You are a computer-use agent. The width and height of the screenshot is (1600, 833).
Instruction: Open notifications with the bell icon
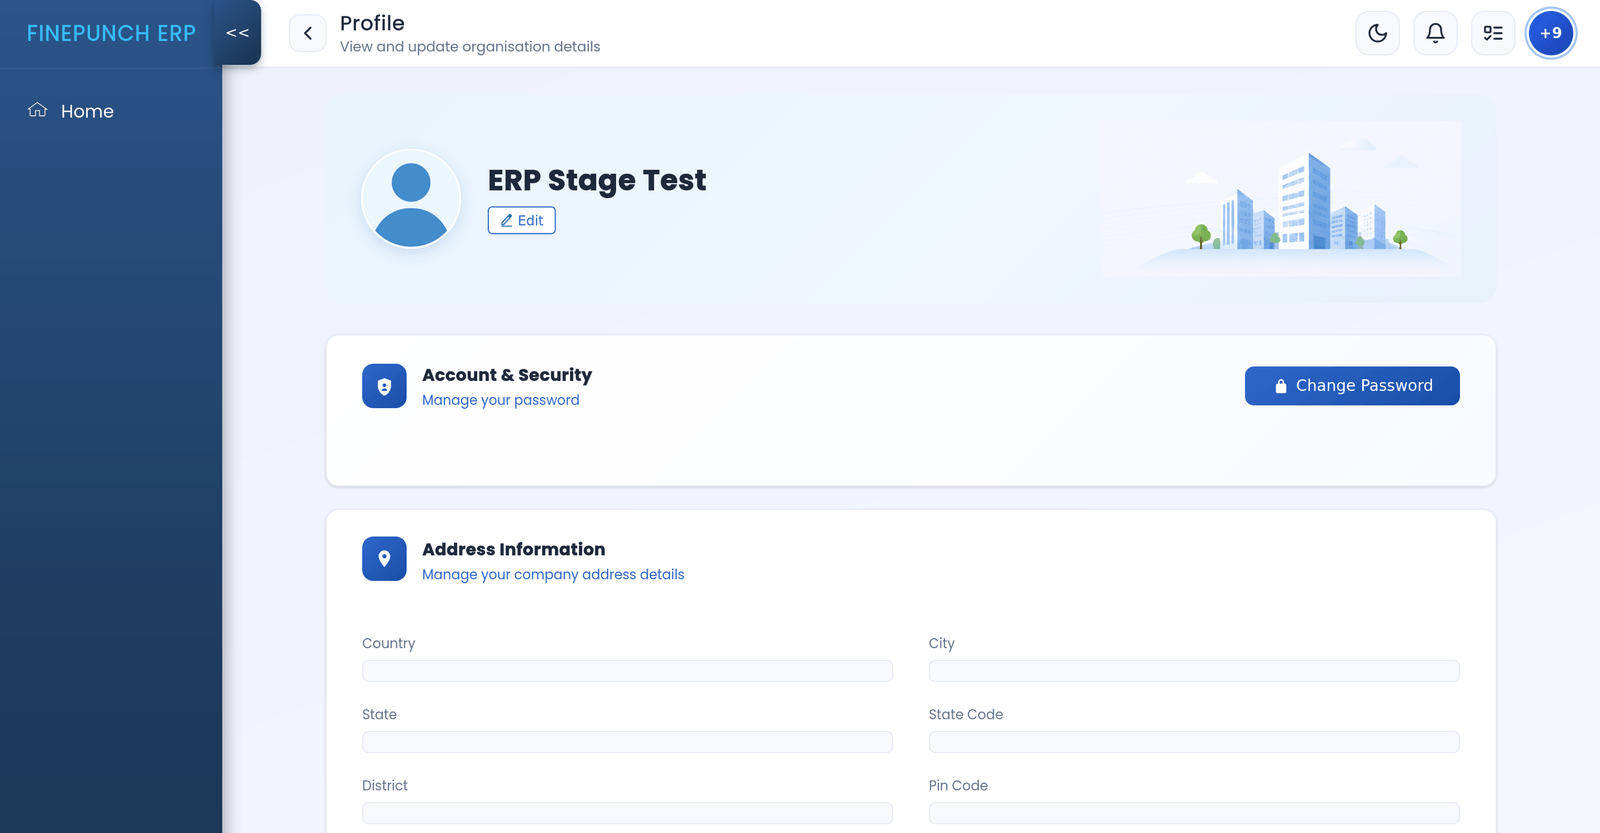point(1435,33)
